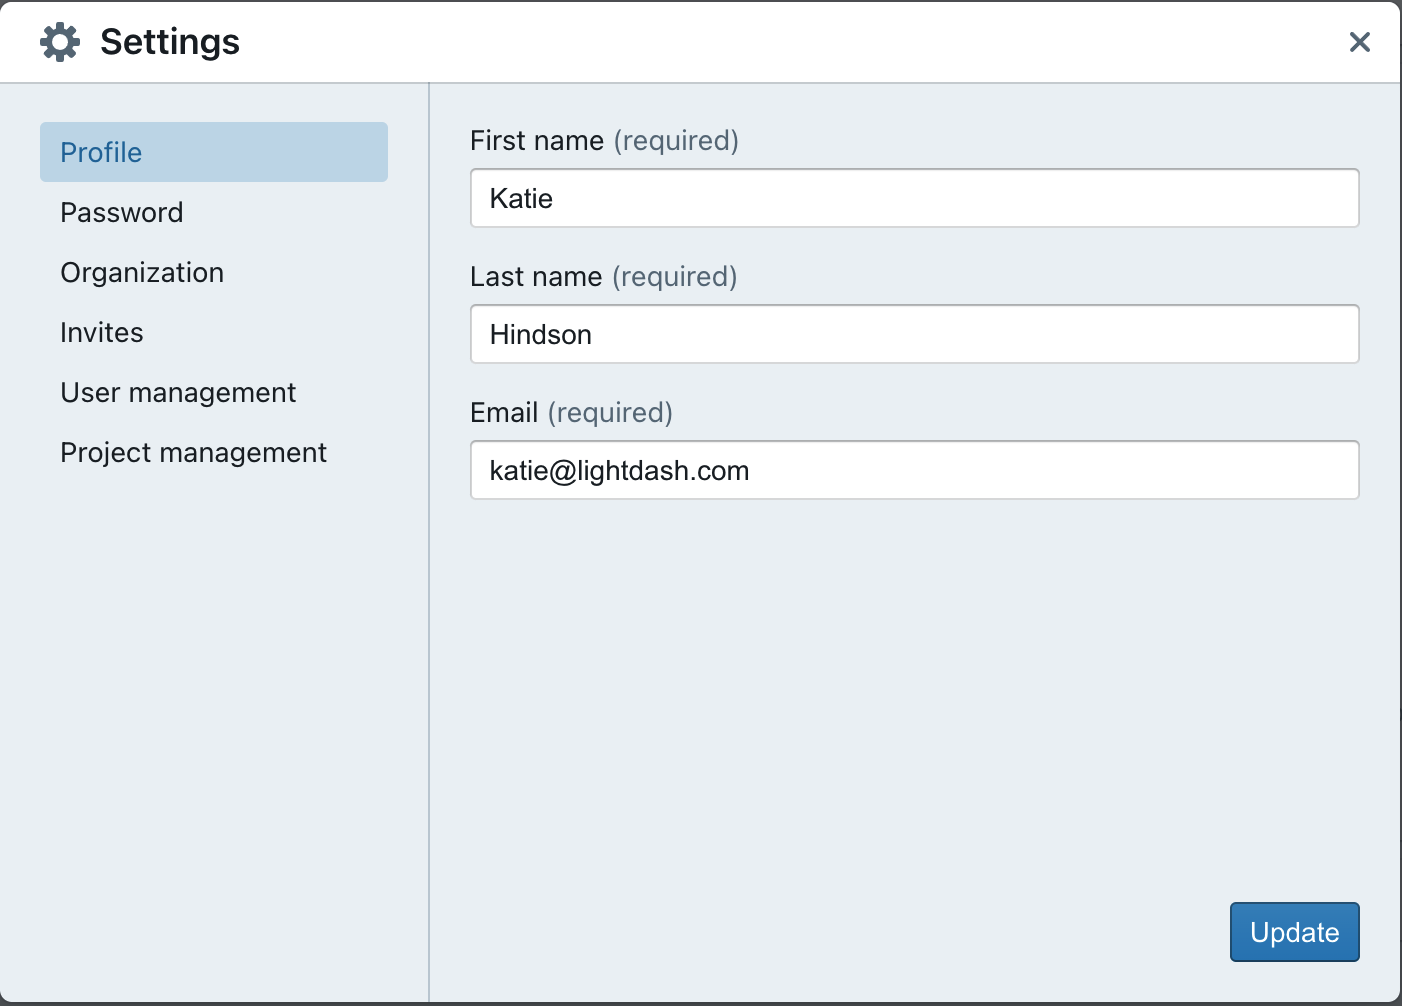Screen dimensions: 1402x1006
Task: Go to Organization settings
Action: [x=214, y=272]
